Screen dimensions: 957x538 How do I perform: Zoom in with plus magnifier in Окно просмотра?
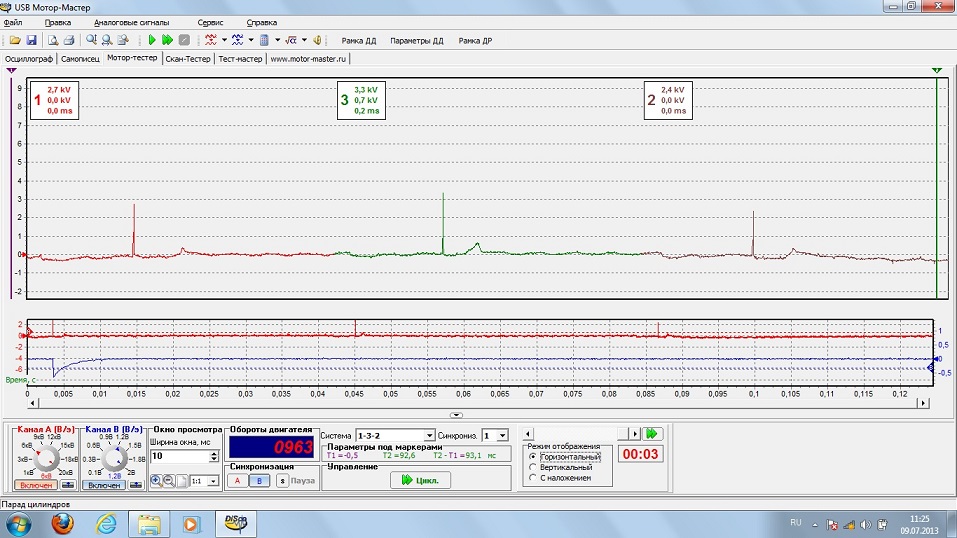pos(156,481)
